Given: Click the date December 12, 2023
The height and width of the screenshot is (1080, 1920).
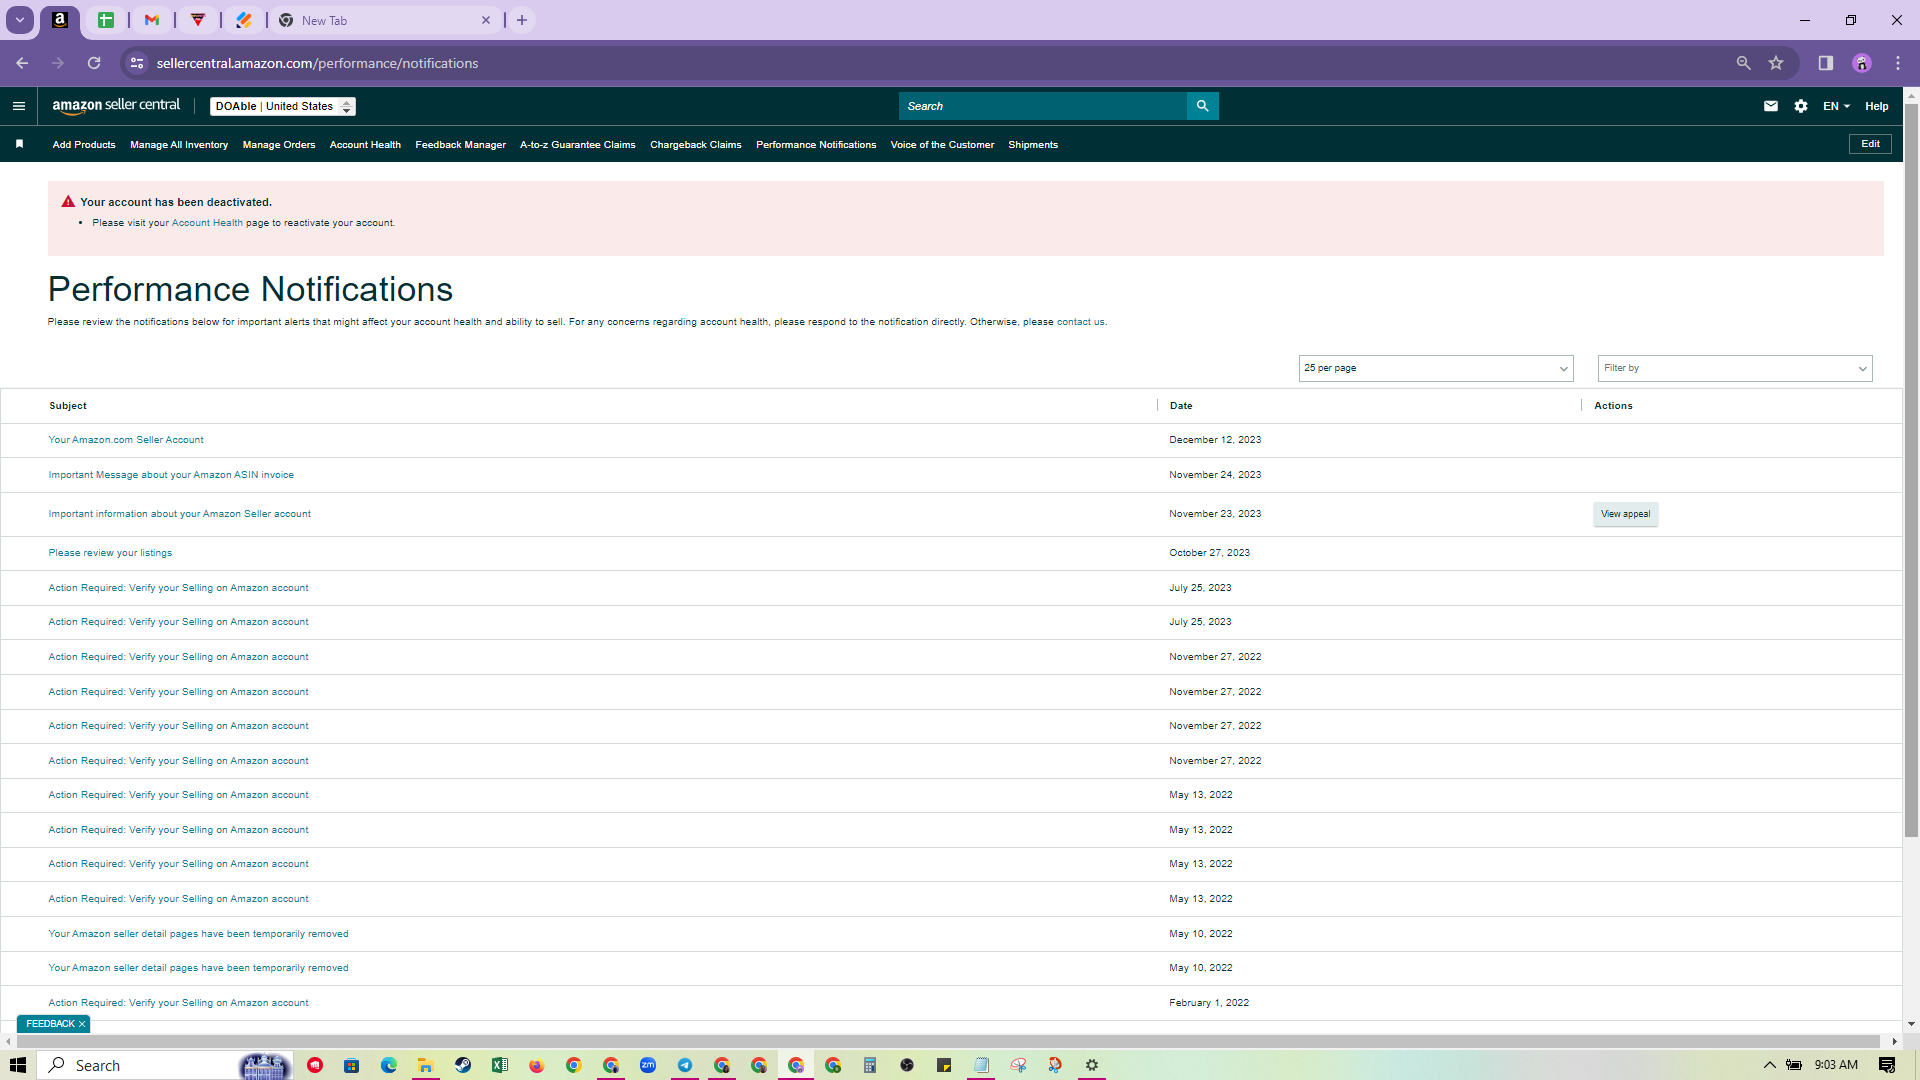Looking at the screenshot, I should click(1215, 440).
